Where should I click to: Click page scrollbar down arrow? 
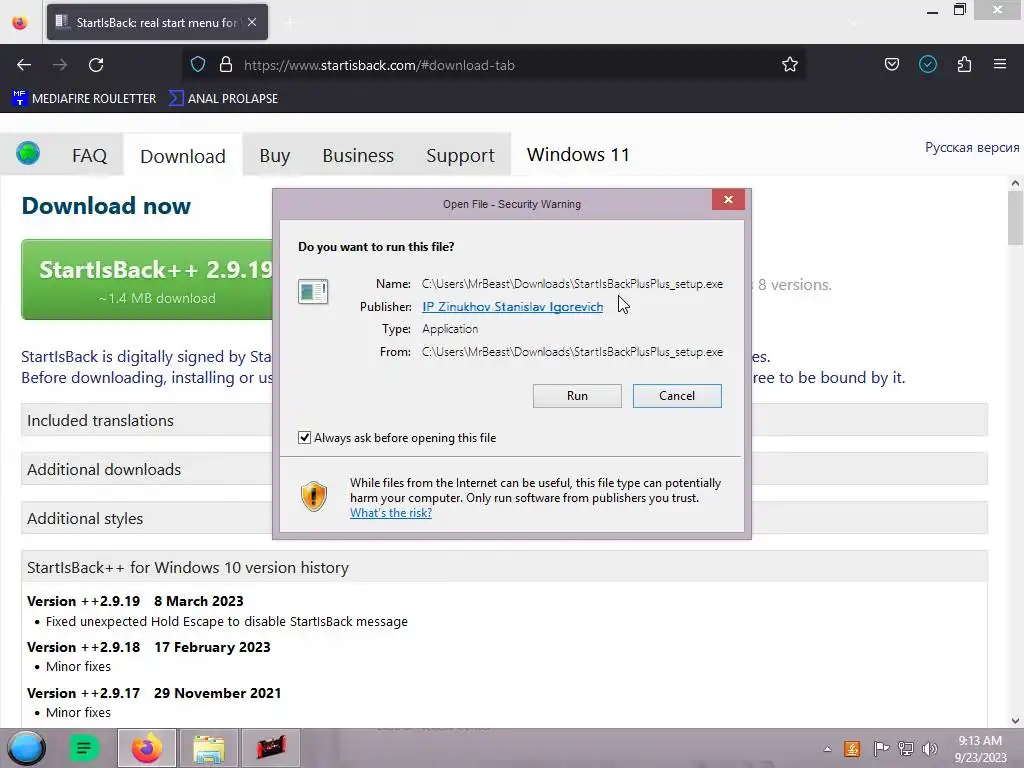tap(1015, 721)
